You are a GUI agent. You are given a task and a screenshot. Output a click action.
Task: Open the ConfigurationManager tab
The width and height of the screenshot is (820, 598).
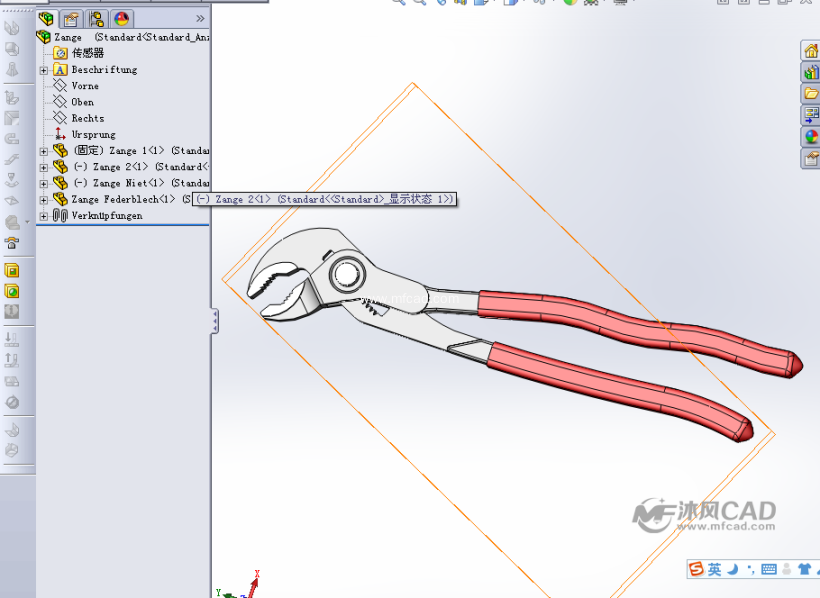[97, 18]
